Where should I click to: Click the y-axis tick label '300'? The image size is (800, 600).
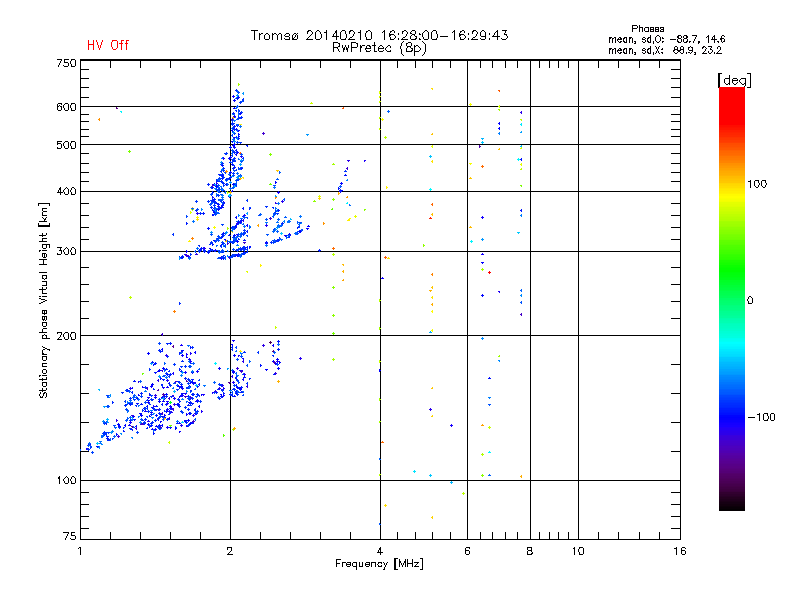click(66, 252)
